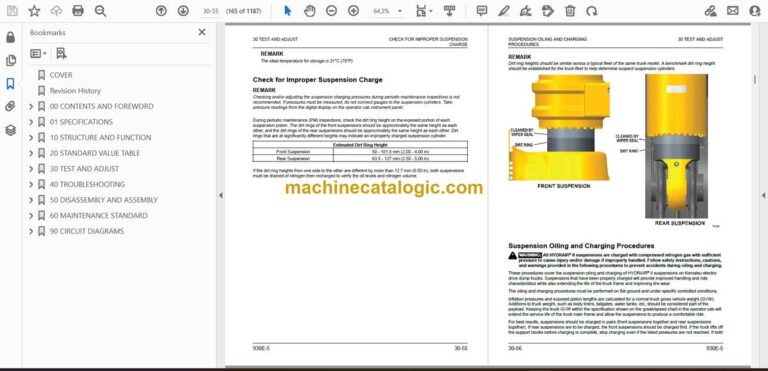The width and height of the screenshot is (768, 371).
Task: Choose the selection arrow tool
Action: [288, 11]
